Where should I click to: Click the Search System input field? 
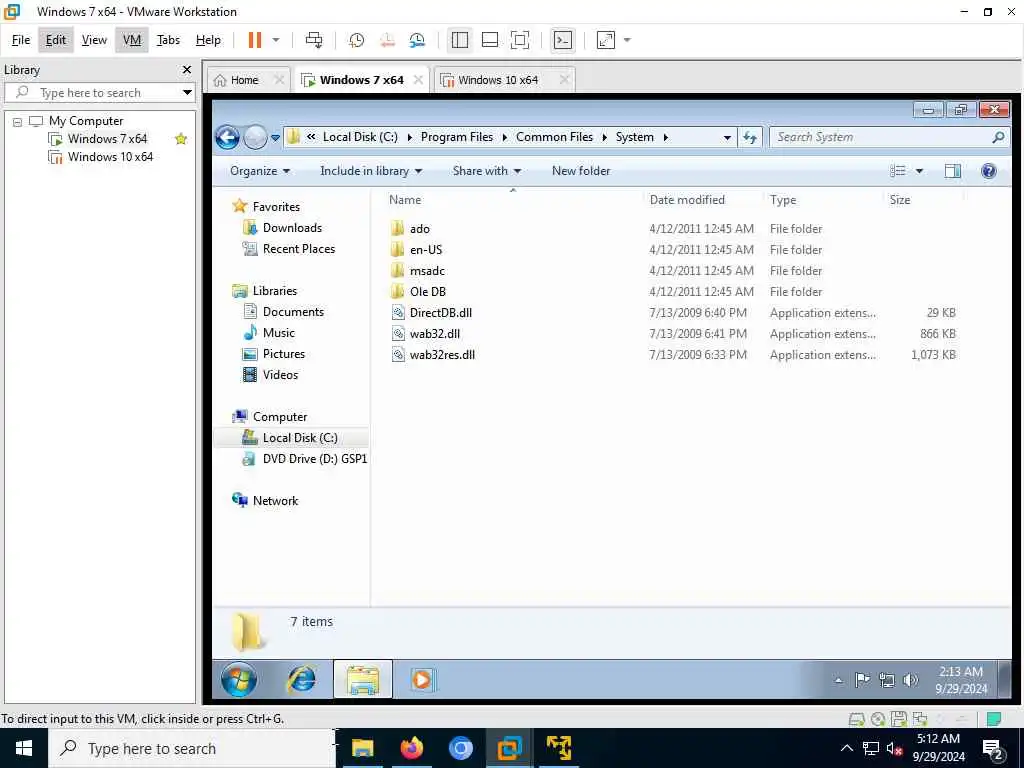(x=880, y=137)
